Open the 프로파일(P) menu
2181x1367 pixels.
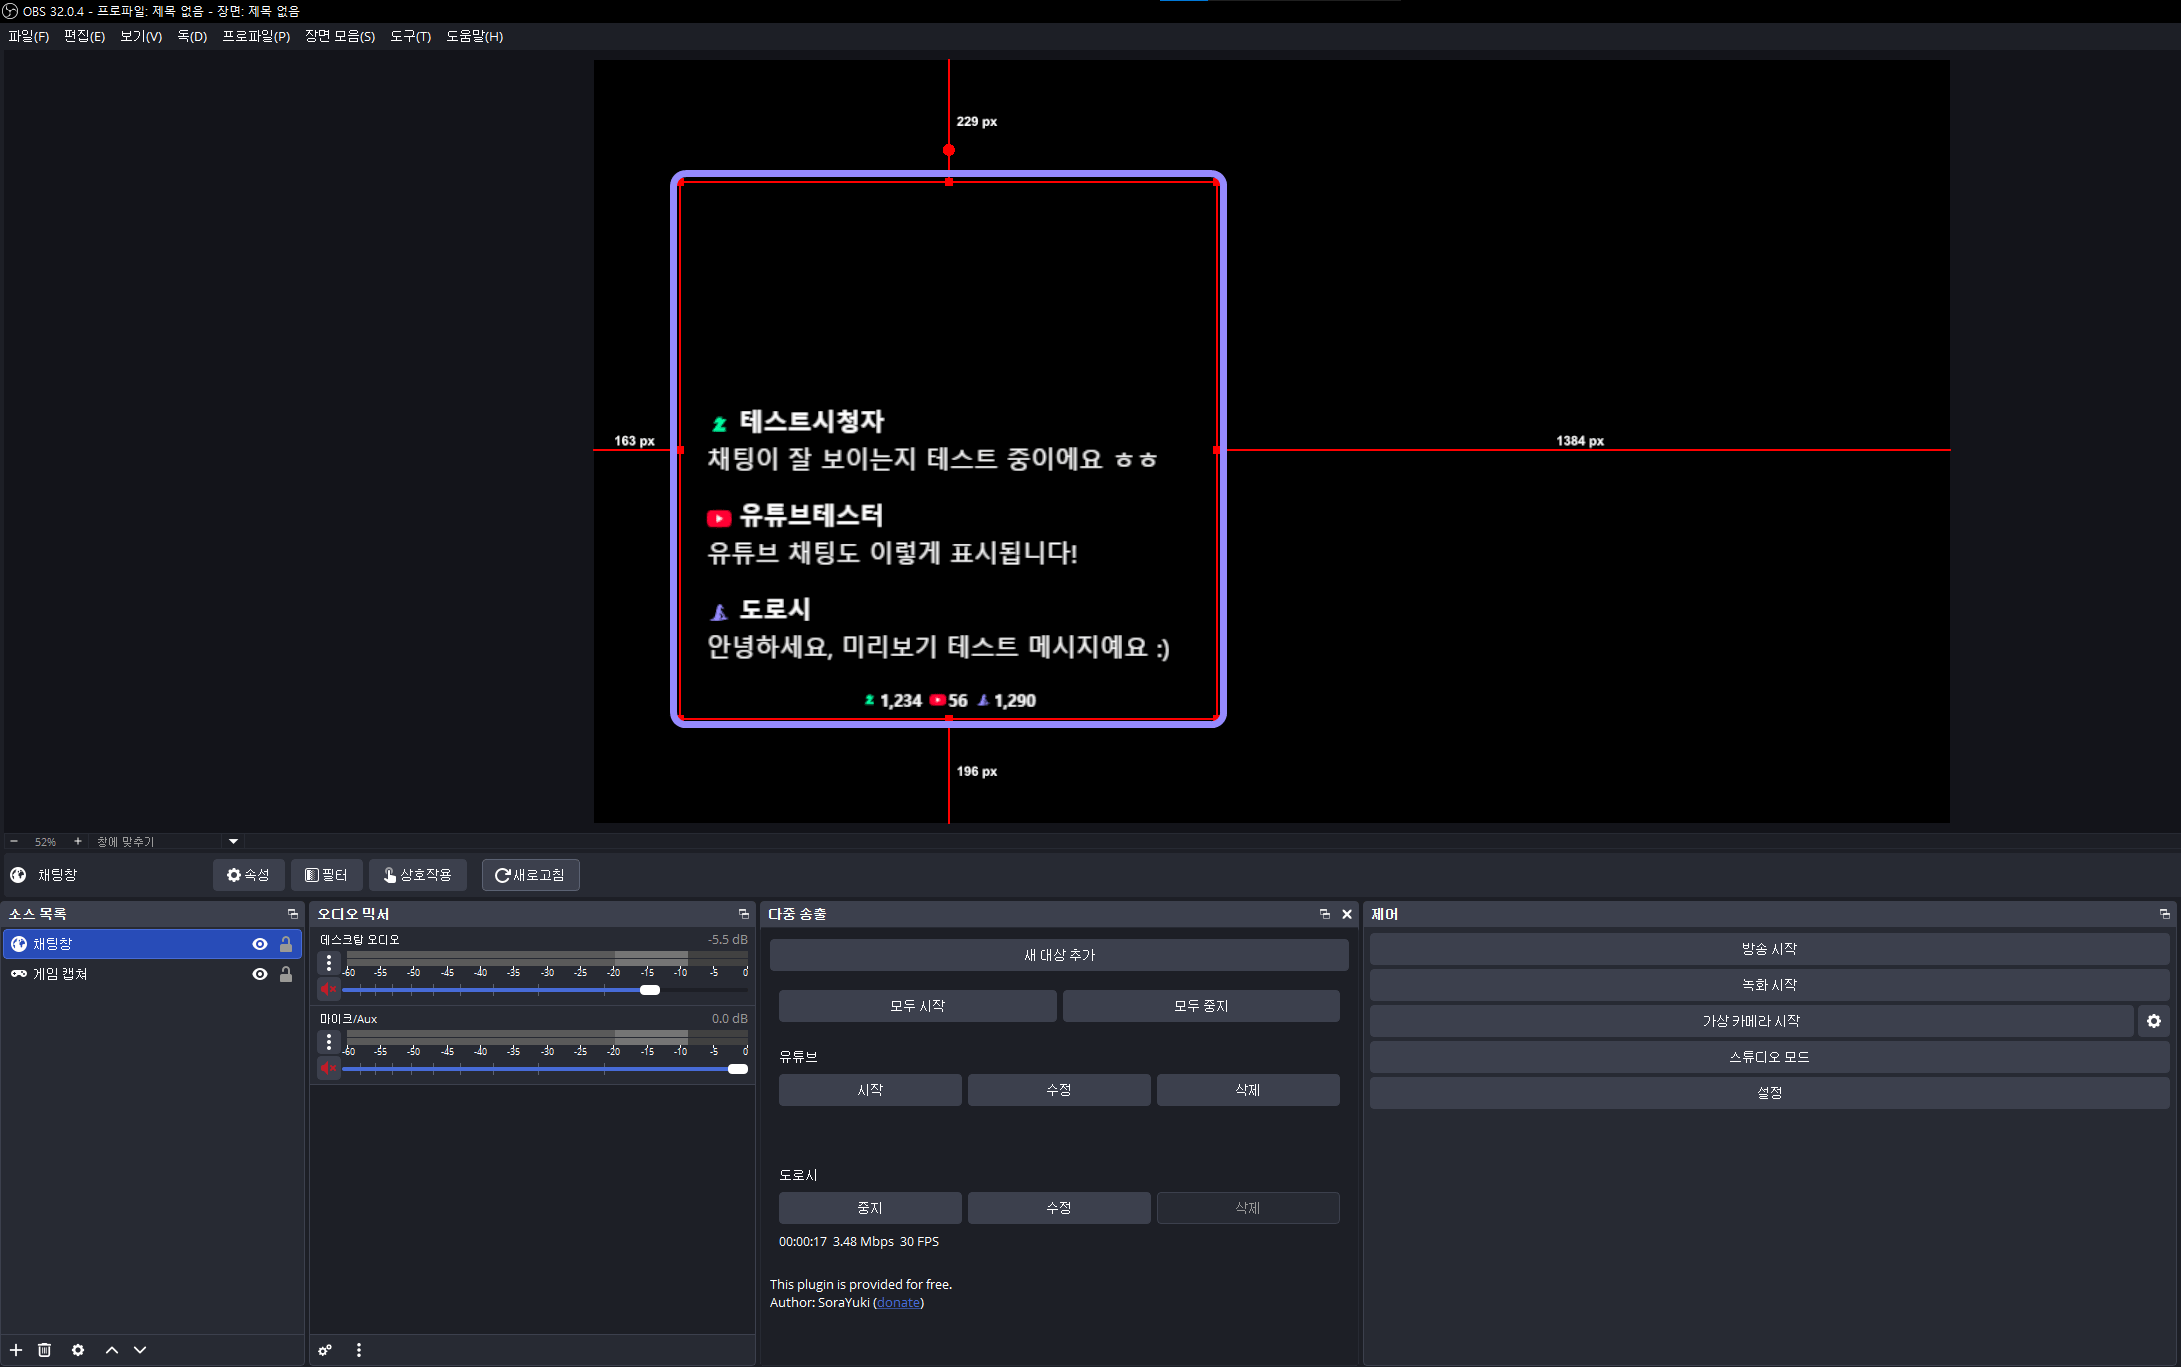coord(256,36)
